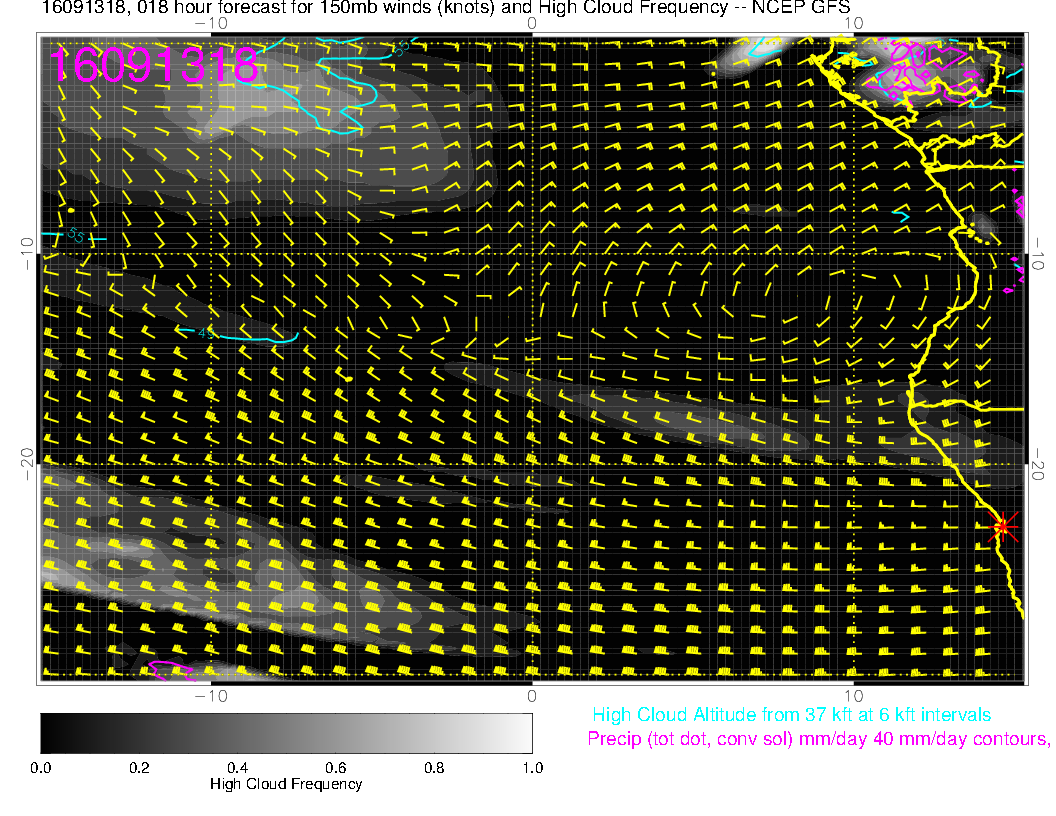1056x816 pixels.
Task: Click the High Cloud Frequency colorbar caption
Action: tap(286, 784)
